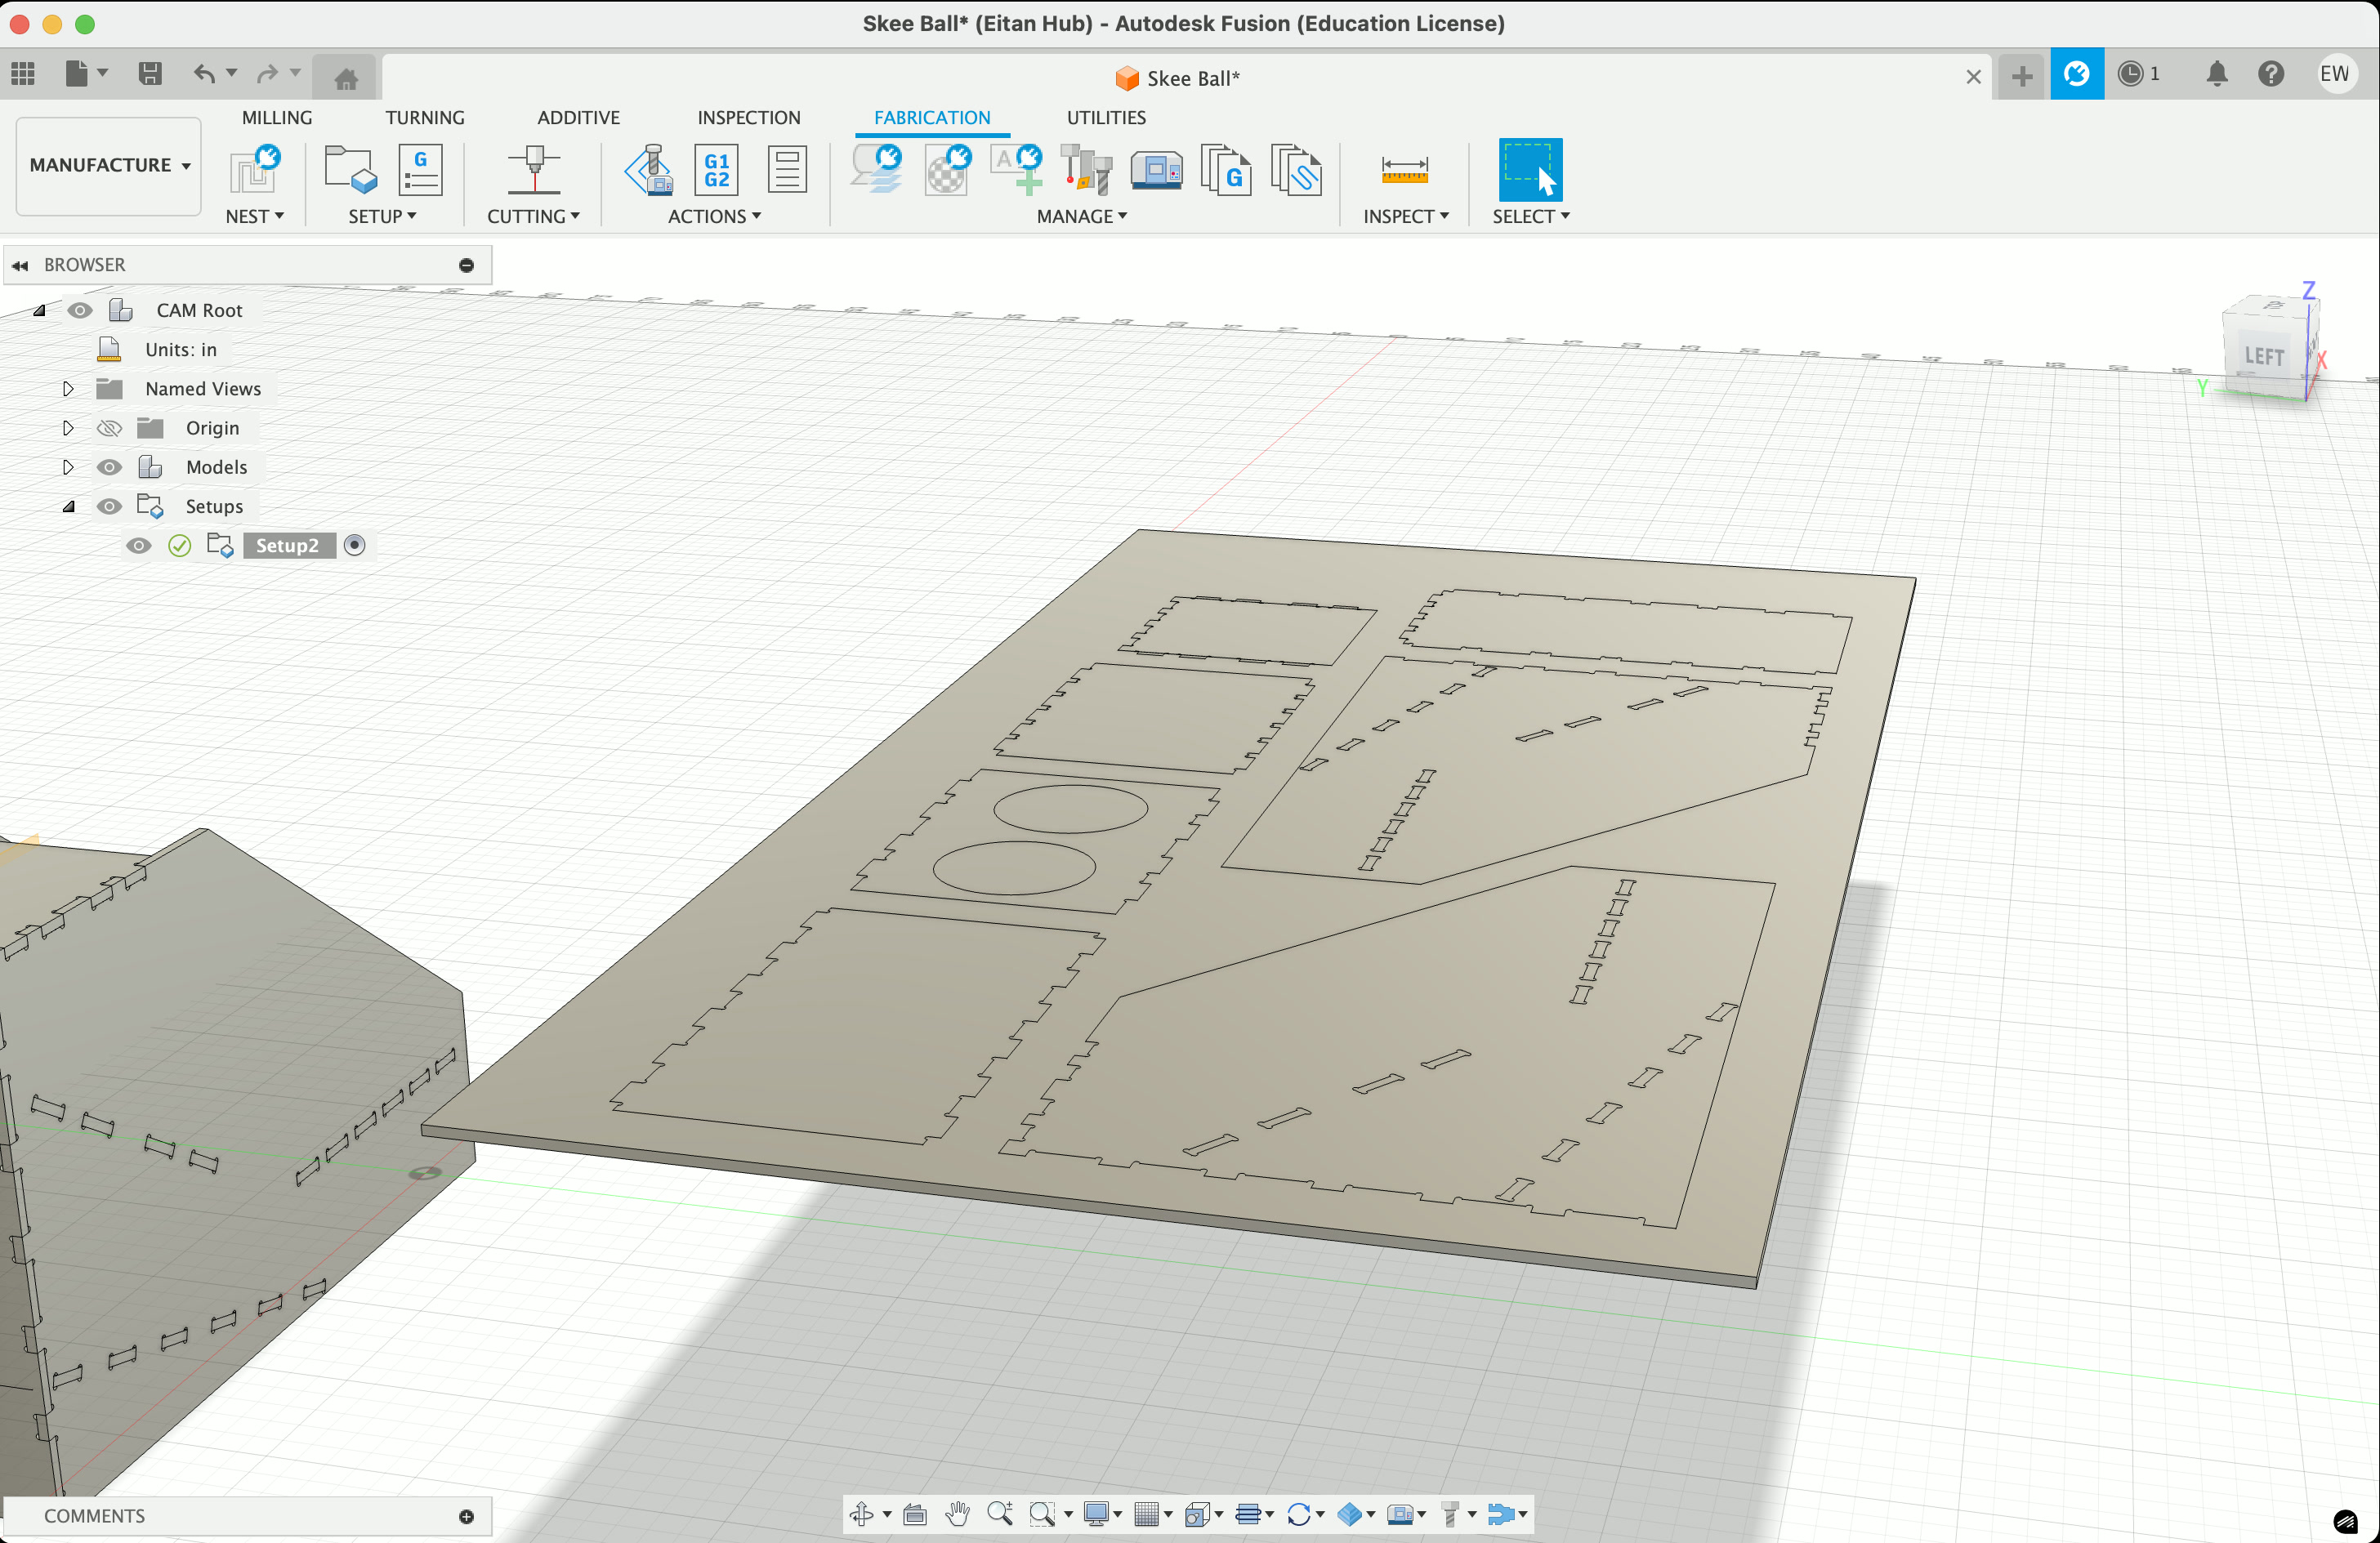Open the MANUFACTURE workspace dropdown
Viewport: 2380px width, 1543px height.
click(x=109, y=165)
